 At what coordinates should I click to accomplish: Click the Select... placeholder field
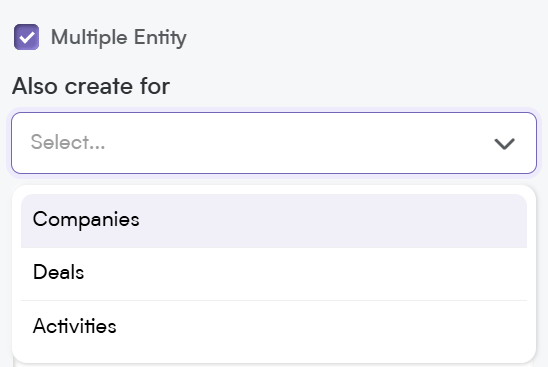[274, 143]
